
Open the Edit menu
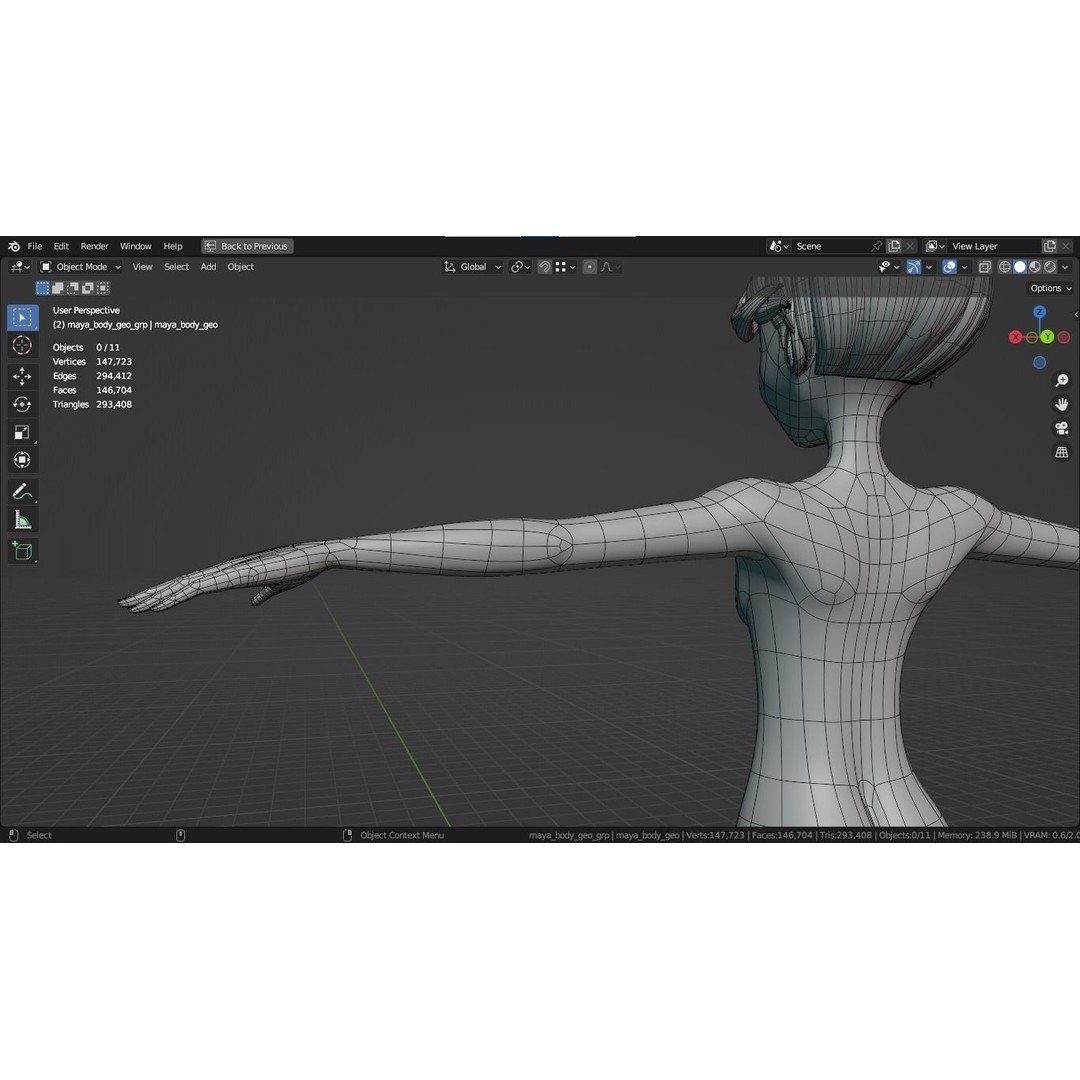[61, 246]
